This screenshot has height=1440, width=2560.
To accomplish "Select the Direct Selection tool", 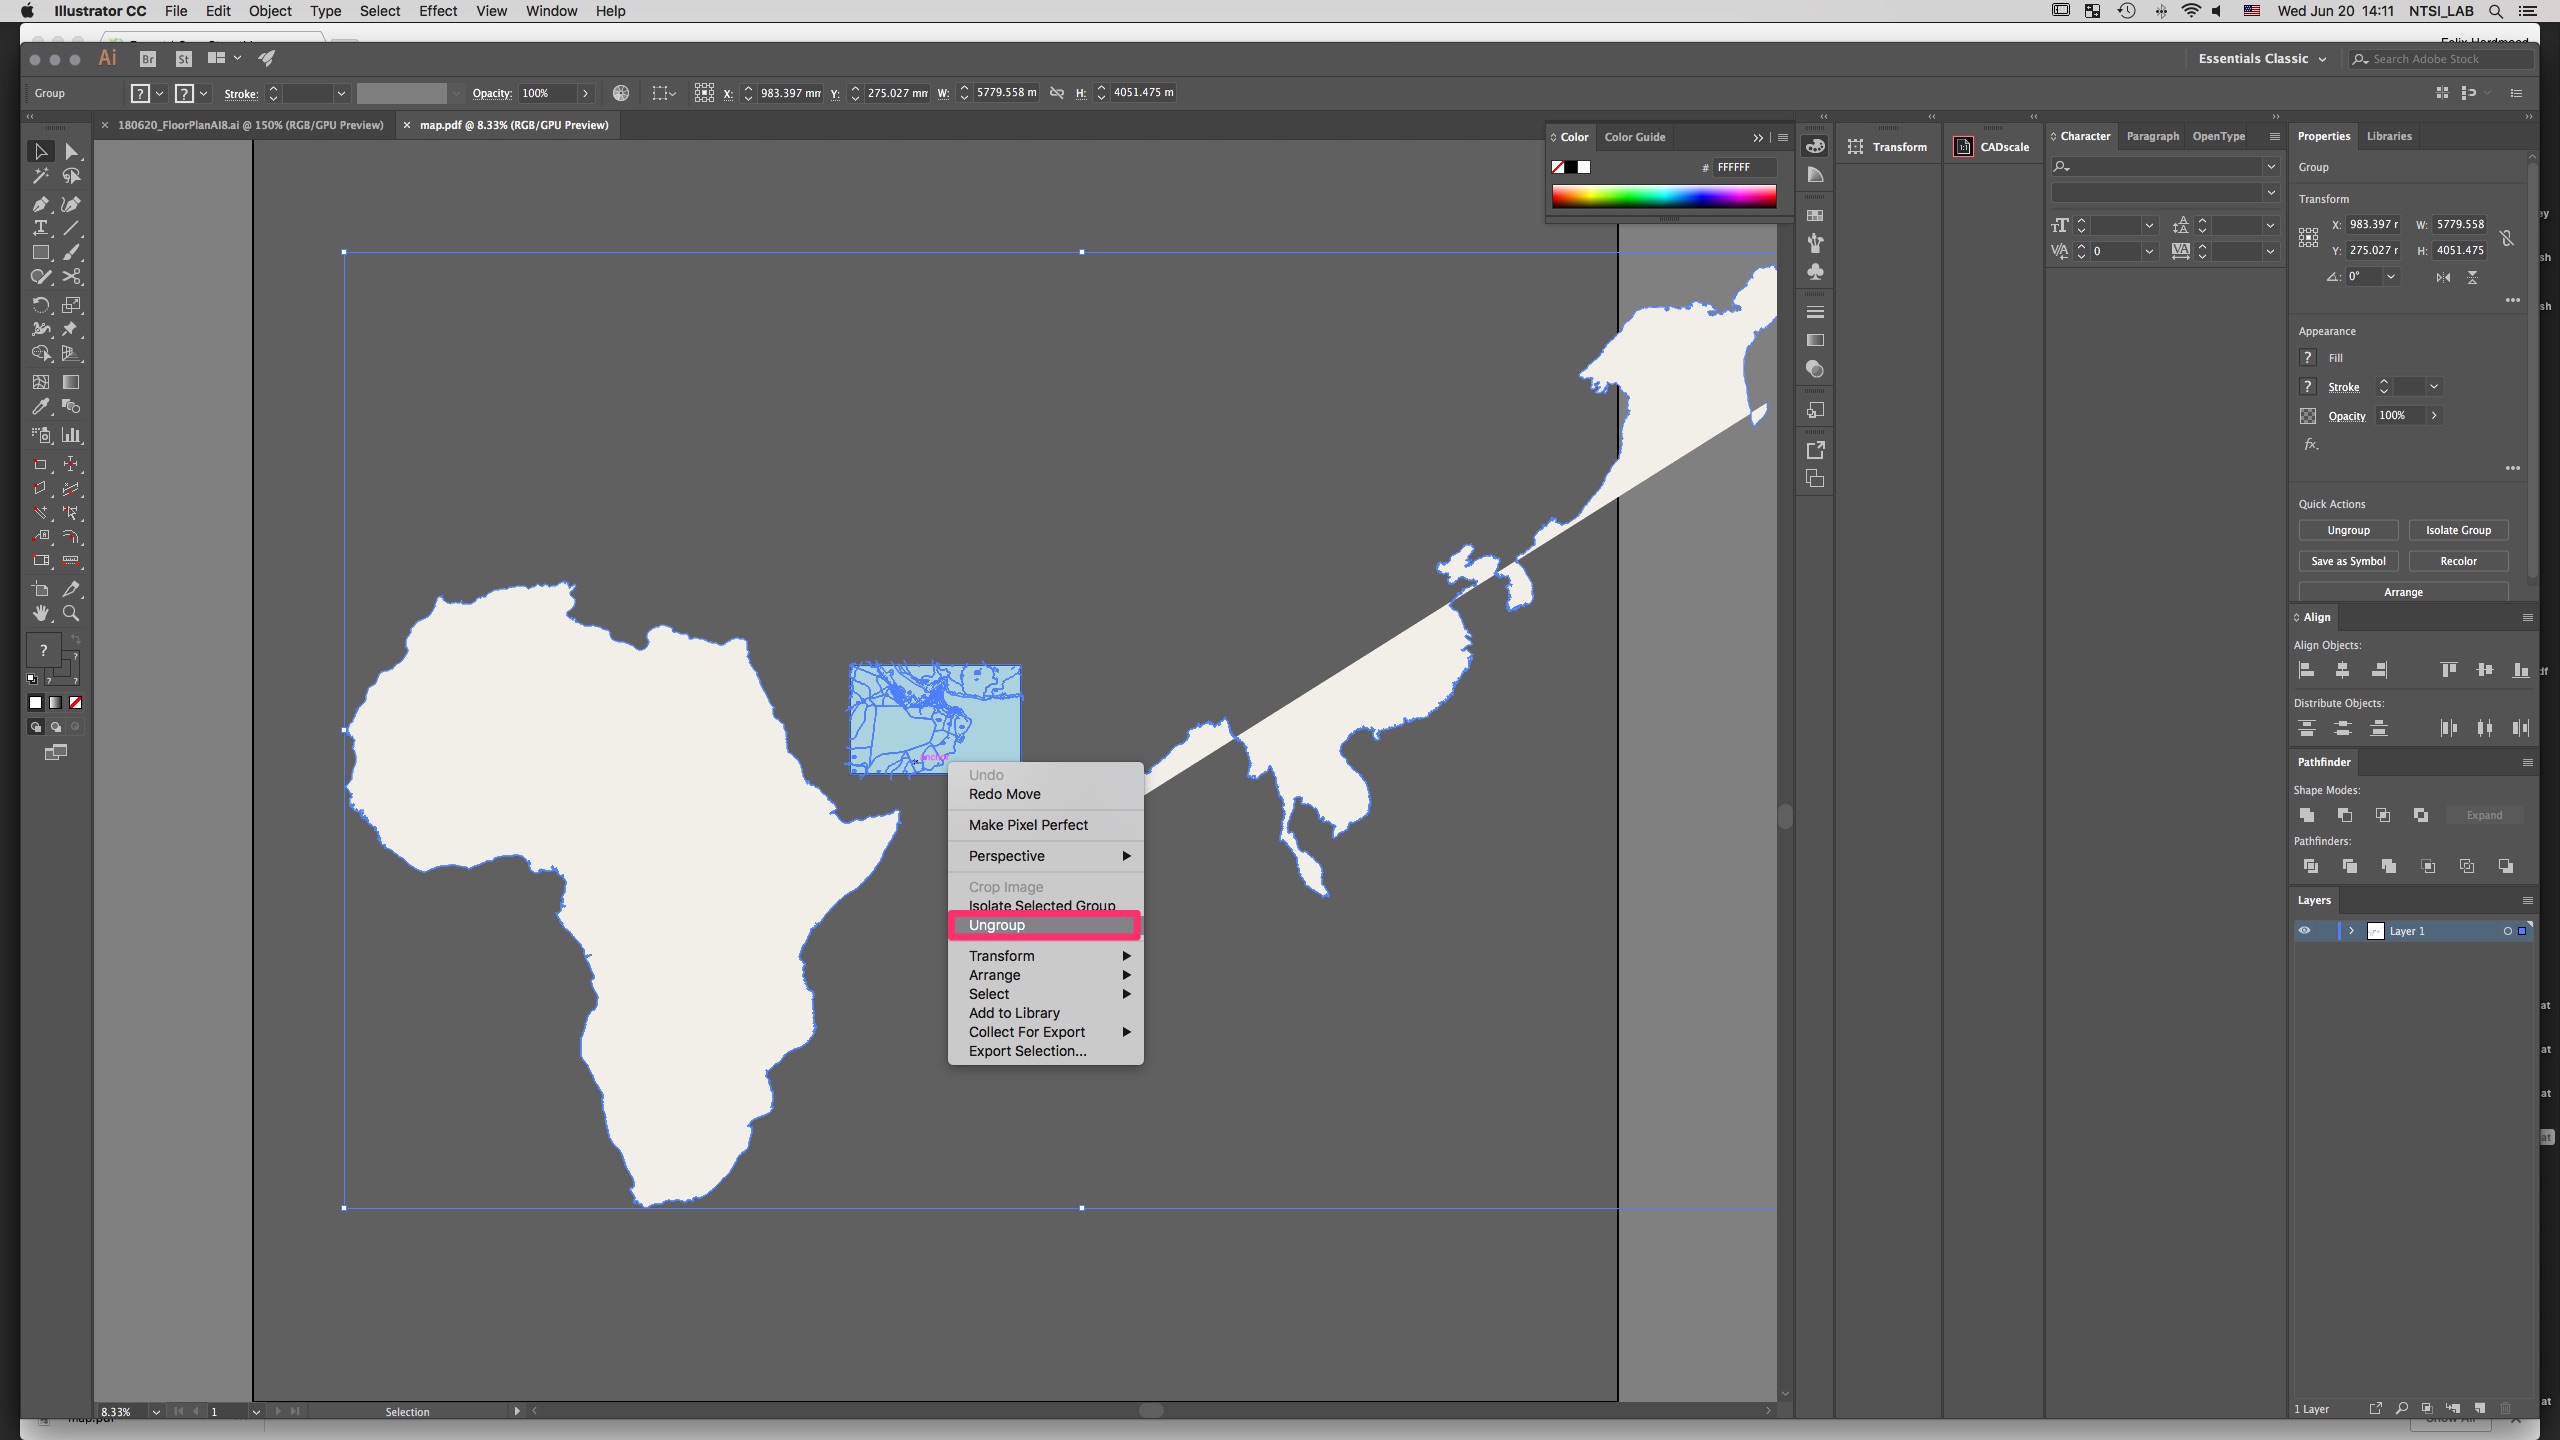I will point(71,152).
